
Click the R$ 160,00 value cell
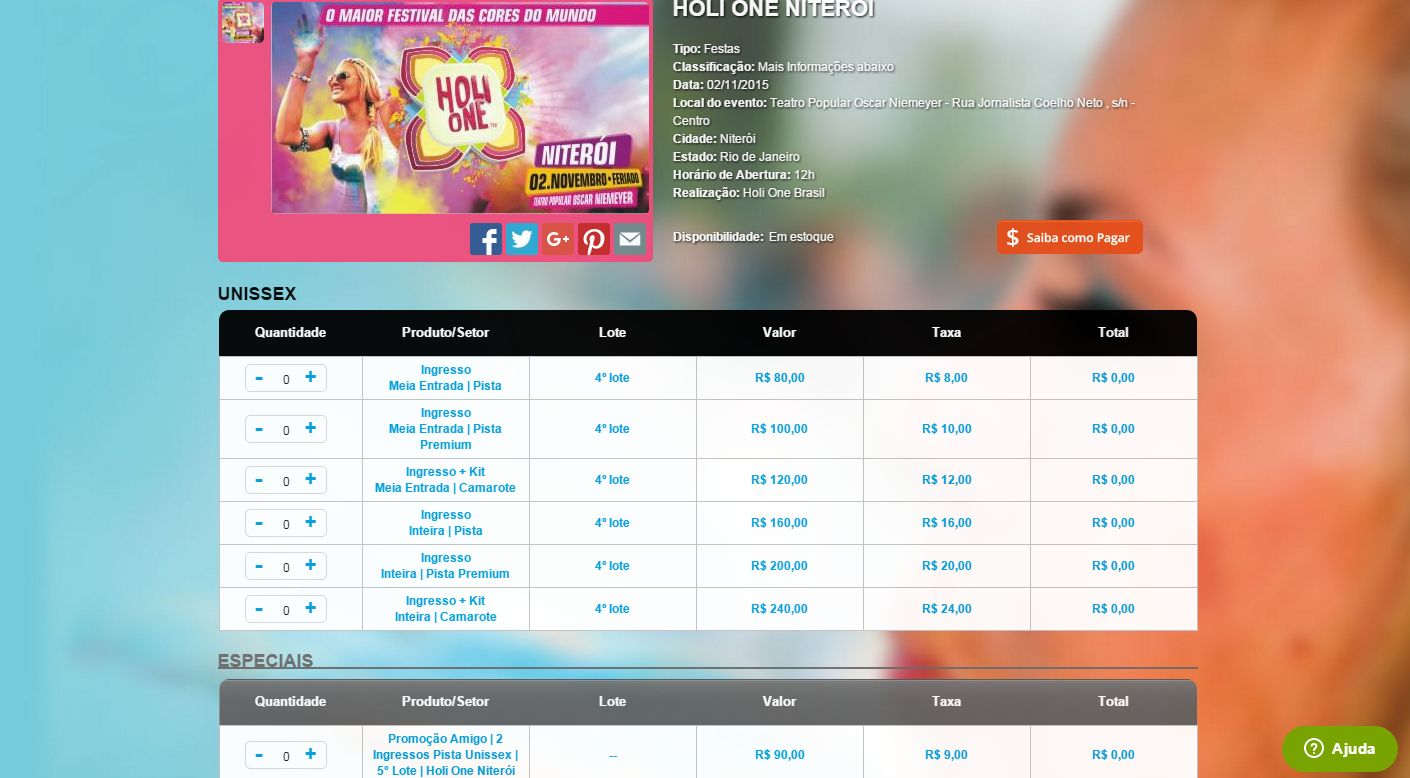780,523
